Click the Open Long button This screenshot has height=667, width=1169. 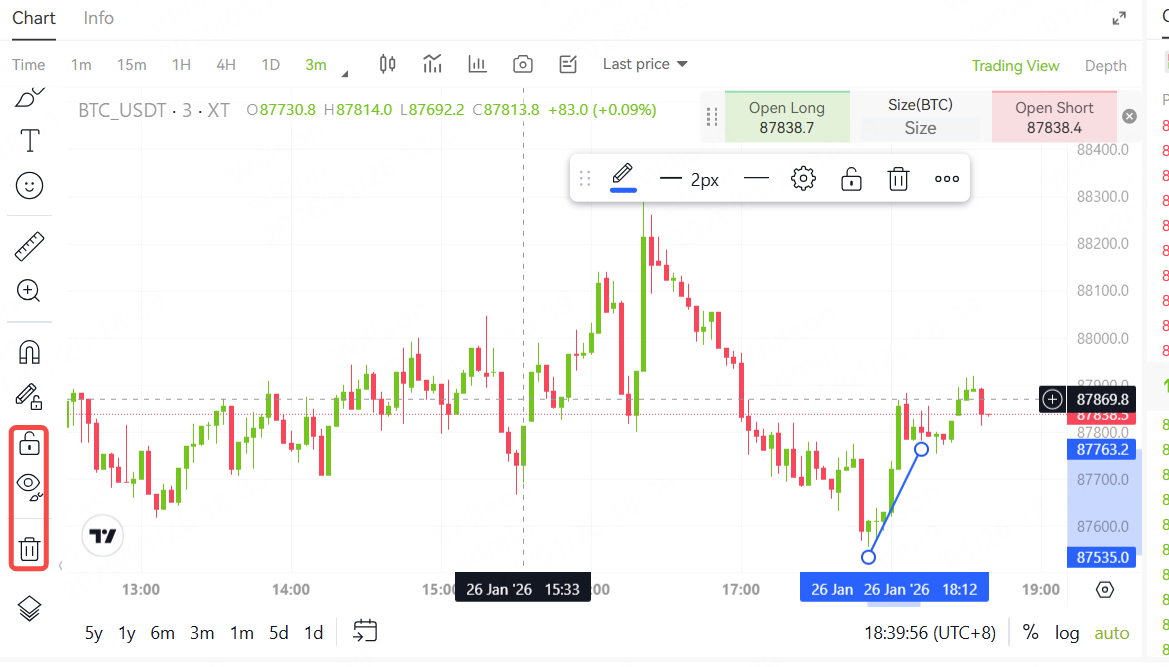(x=787, y=117)
